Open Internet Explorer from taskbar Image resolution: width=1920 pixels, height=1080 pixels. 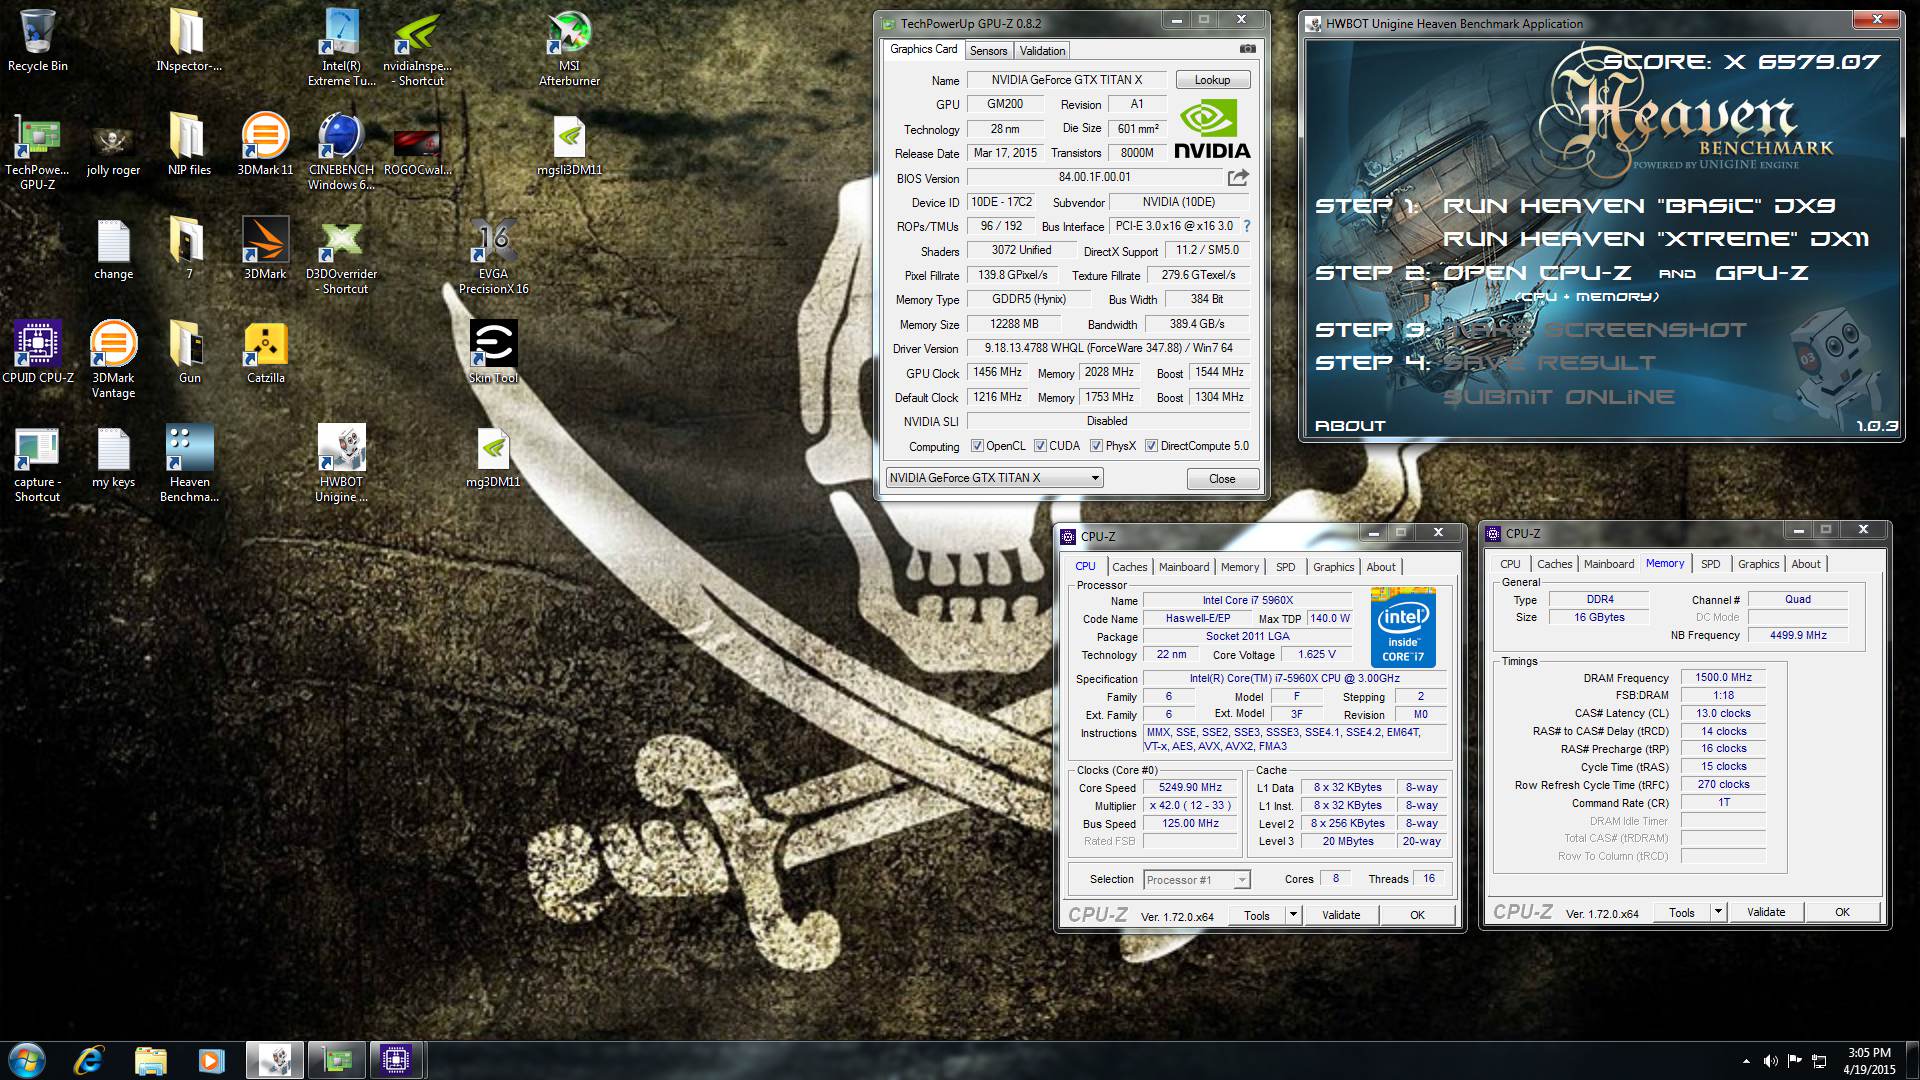pyautogui.click(x=89, y=1060)
